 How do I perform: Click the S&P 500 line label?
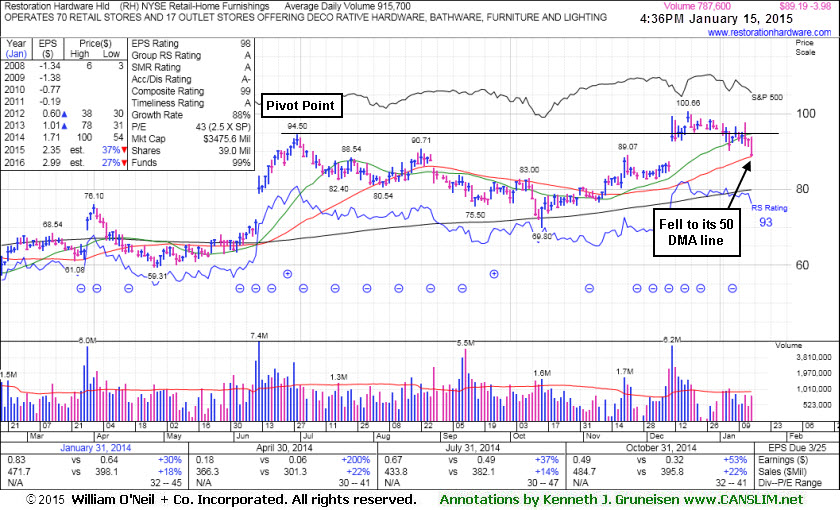pyautogui.click(x=767, y=98)
